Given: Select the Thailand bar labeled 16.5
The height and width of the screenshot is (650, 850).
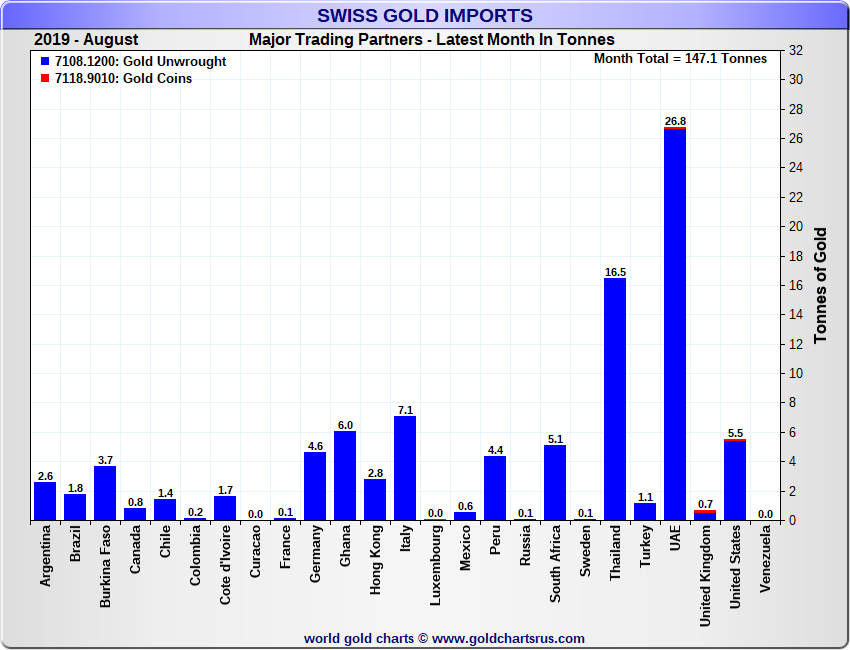Looking at the screenshot, I should pyautogui.click(x=615, y=400).
